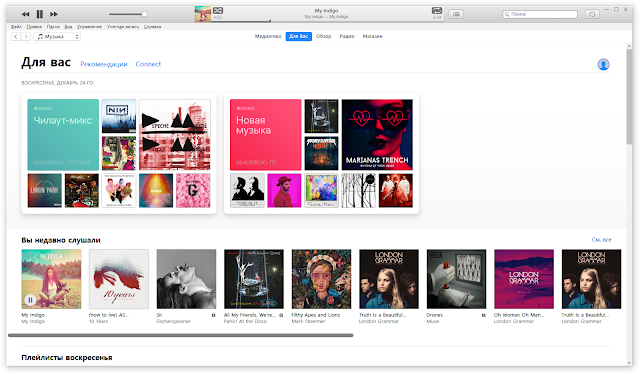Switch to the Радио tab
The width and height of the screenshot is (640, 374).
[x=347, y=36]
